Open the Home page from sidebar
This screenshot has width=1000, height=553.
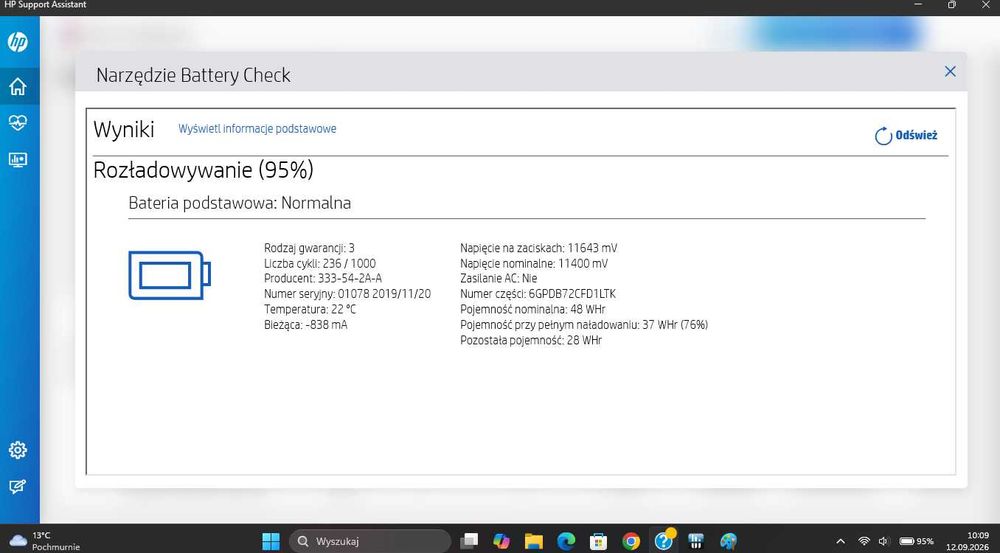pos(18,86)
